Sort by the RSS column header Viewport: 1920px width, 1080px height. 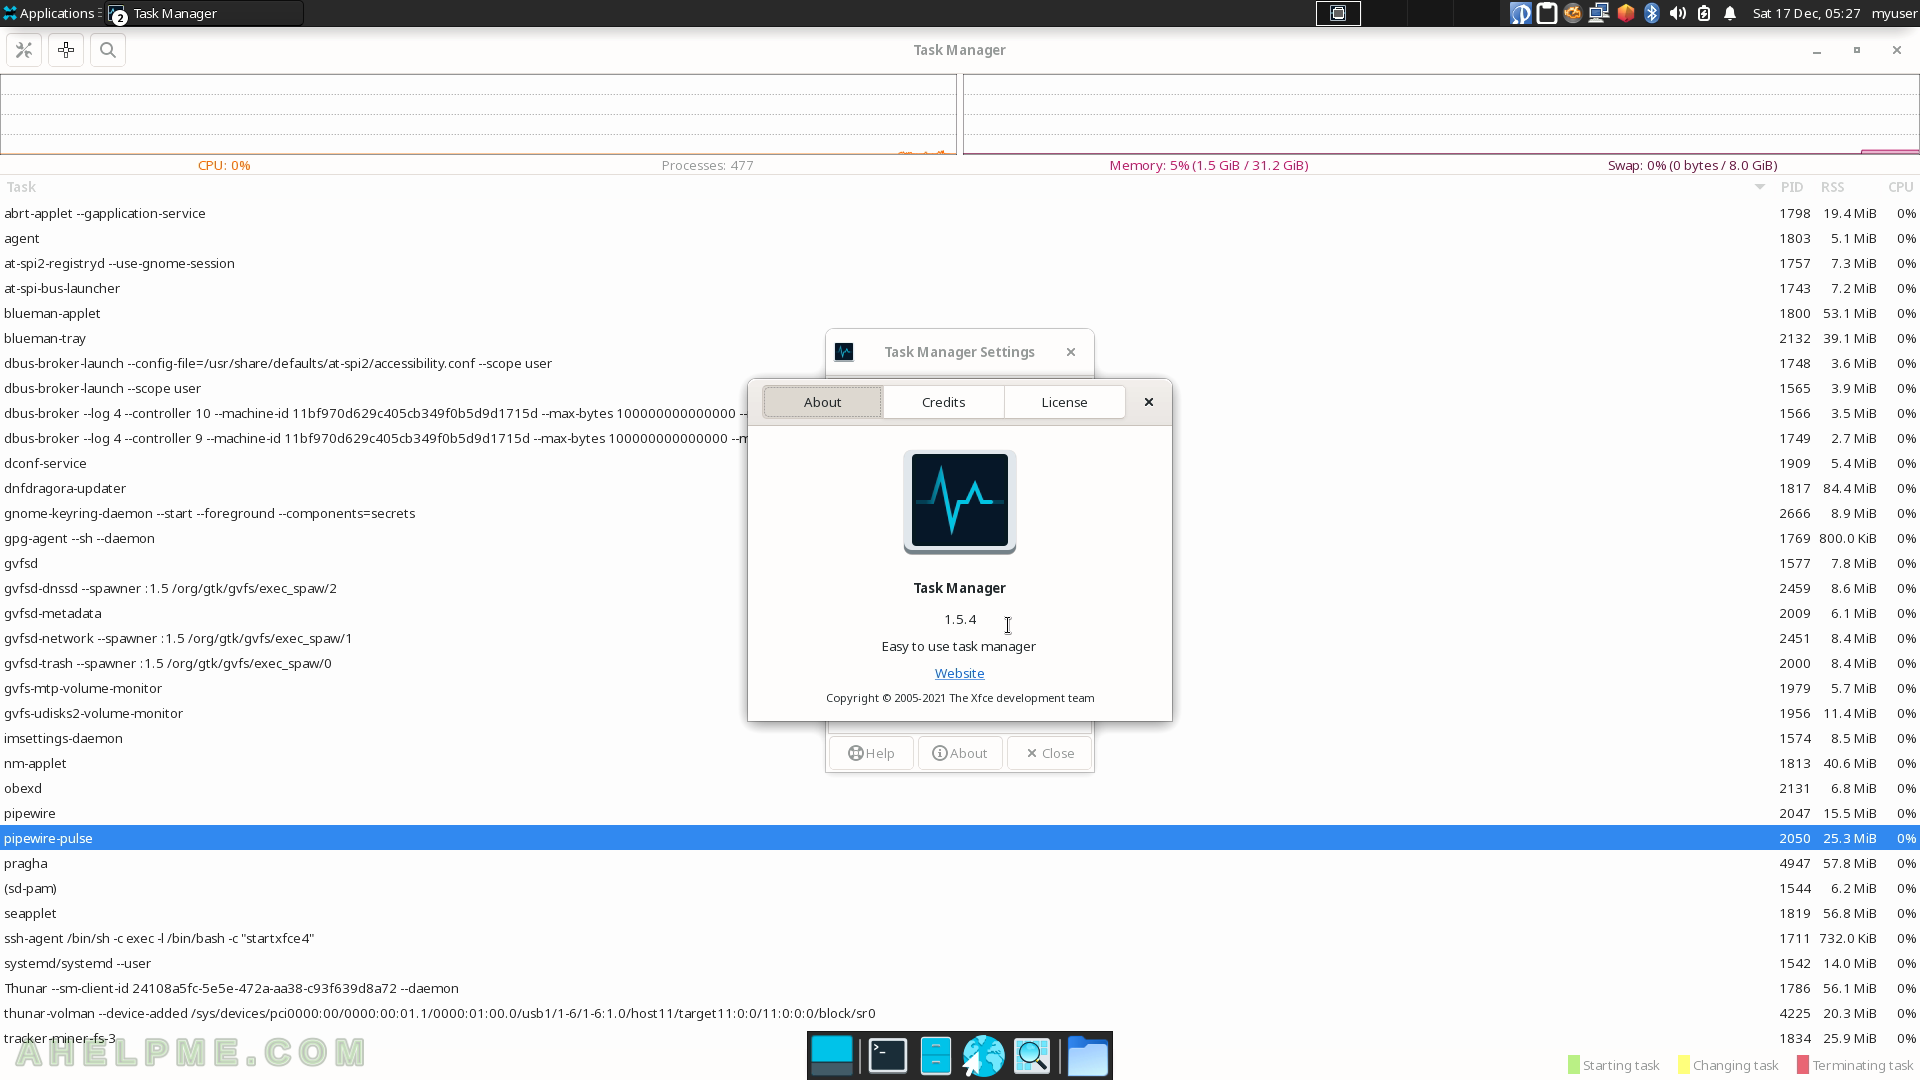coord(1833,187)
